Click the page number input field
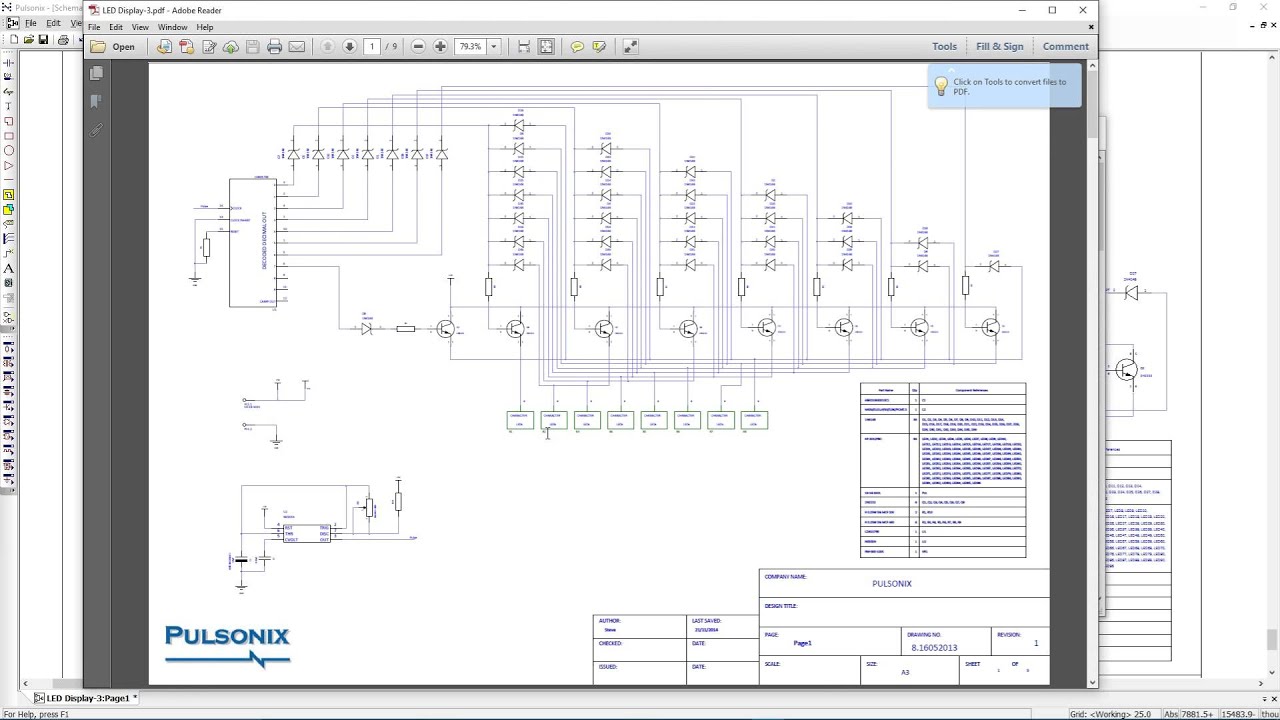Screen dimensions: 1280x720 point(372,47)
